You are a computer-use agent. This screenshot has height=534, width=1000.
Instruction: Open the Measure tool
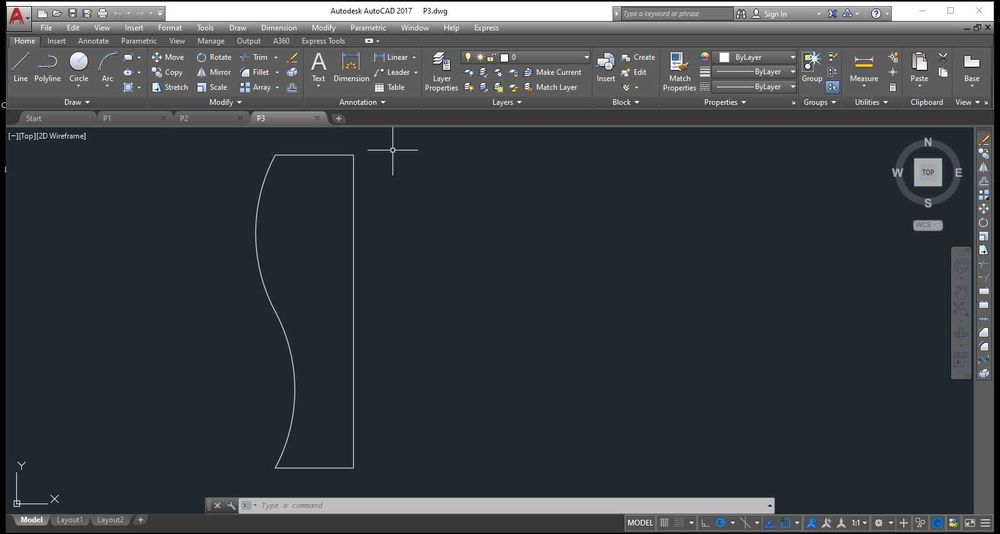[x=864, y=68]
